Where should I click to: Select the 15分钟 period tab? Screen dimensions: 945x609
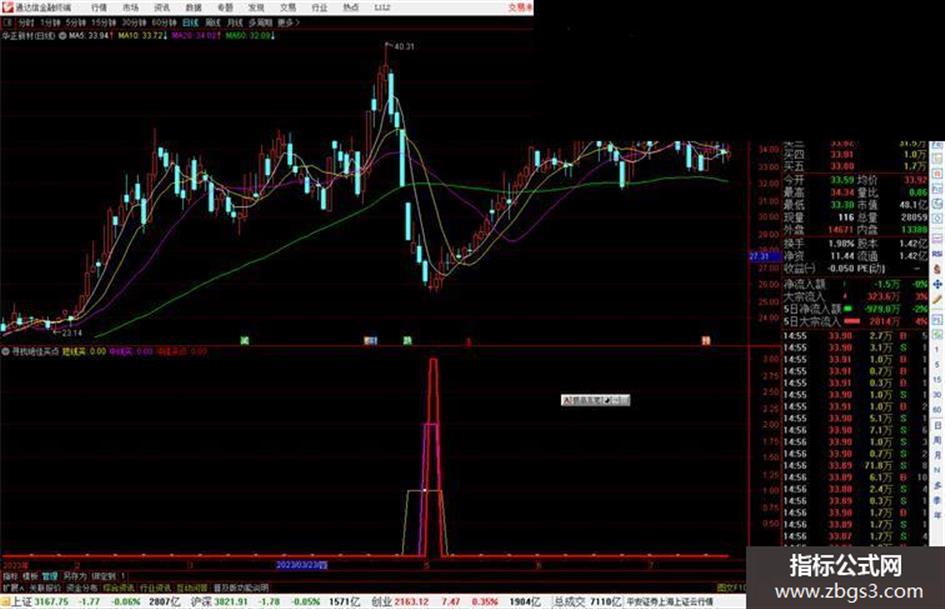click(x=104, y=23)
